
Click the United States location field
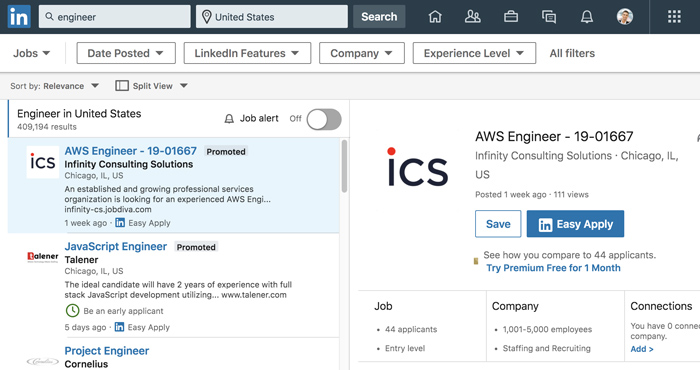(271, 17)
